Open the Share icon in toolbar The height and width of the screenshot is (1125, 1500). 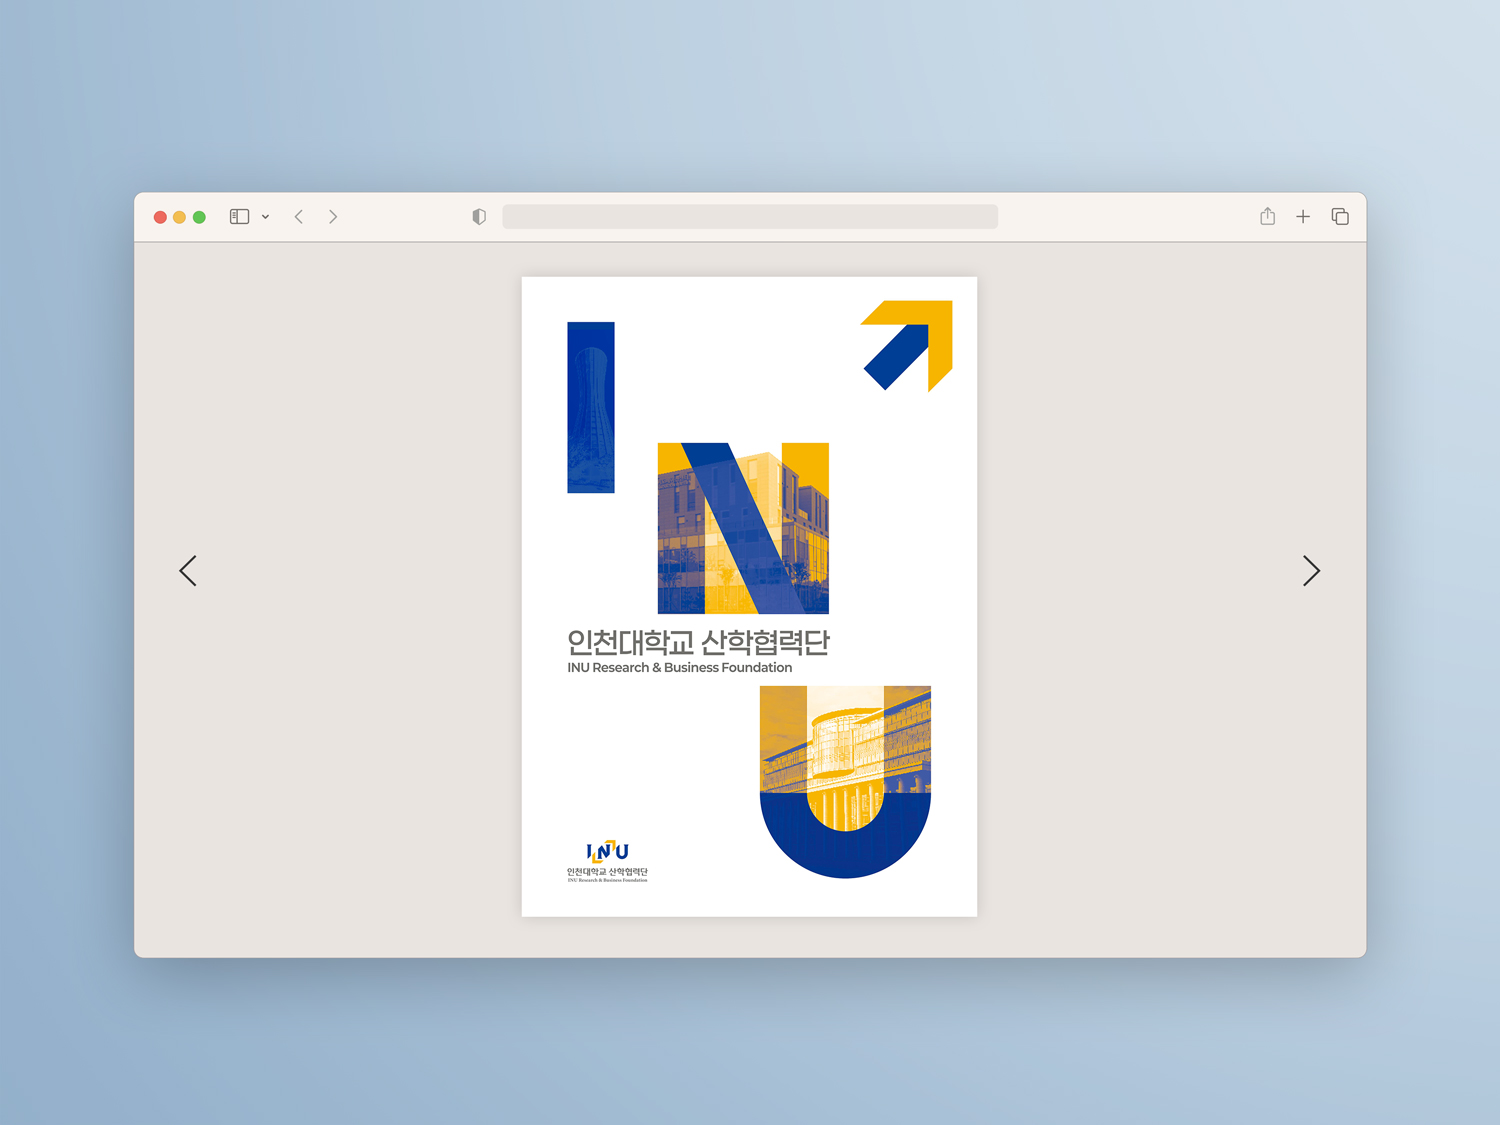pos(1267,216)
